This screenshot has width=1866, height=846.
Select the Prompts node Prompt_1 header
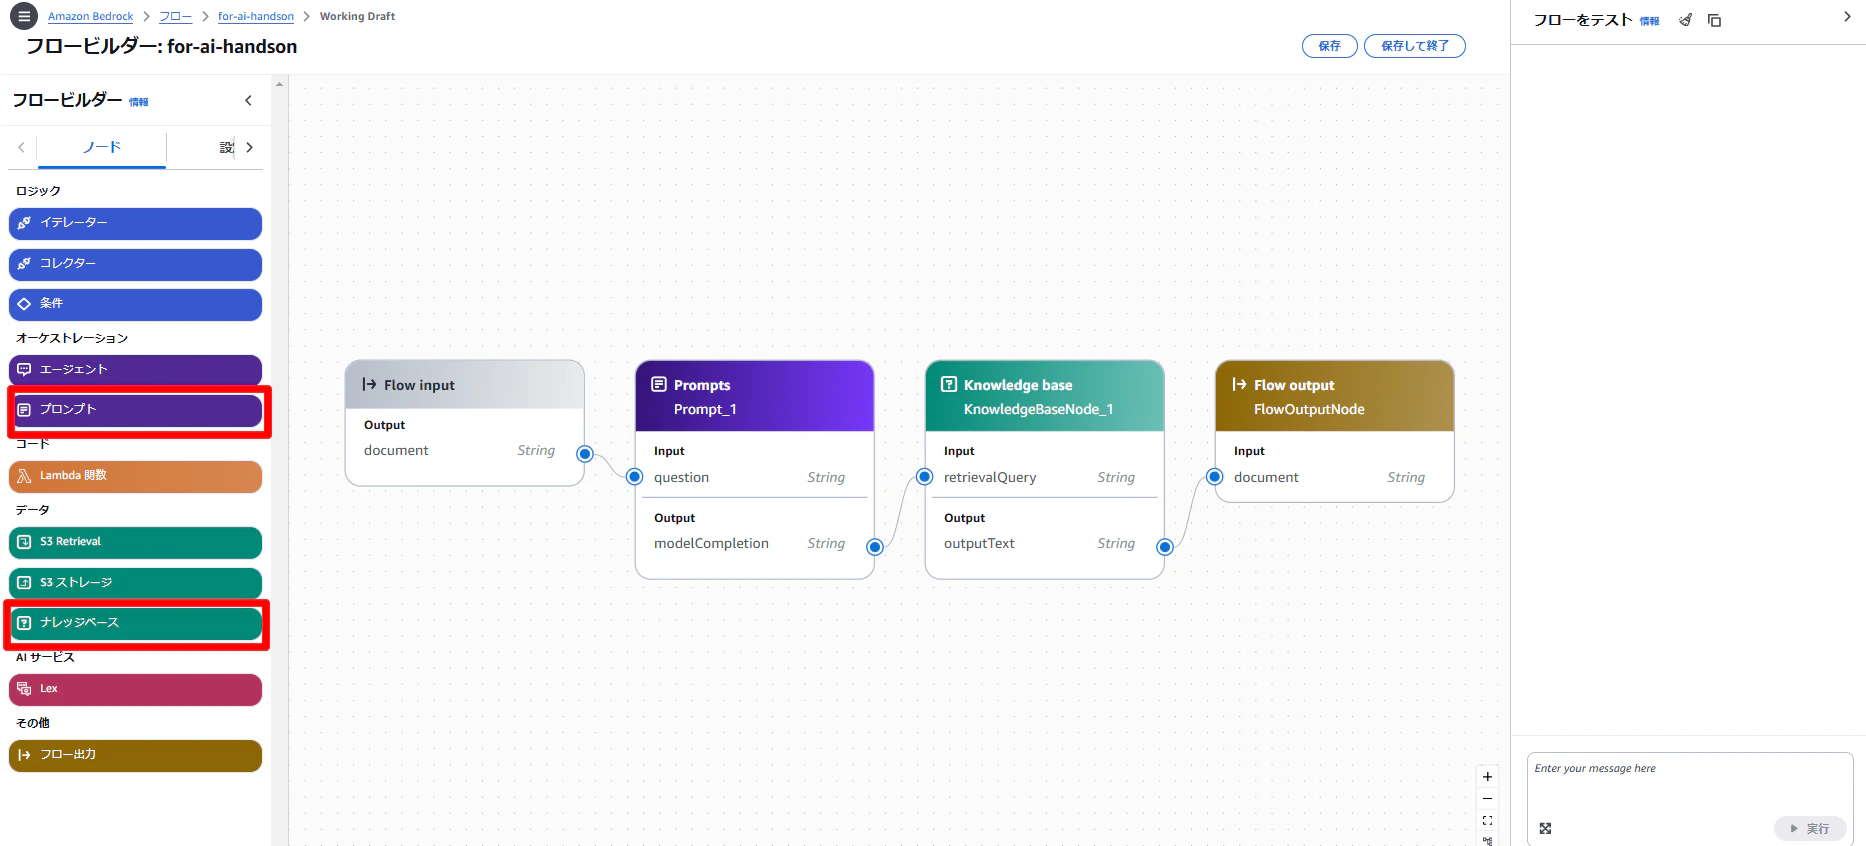pos(755,397)
